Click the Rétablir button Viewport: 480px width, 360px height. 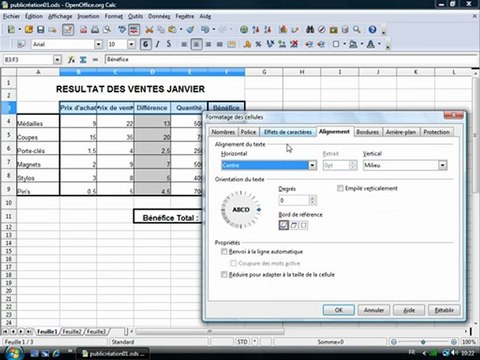pyautogui.click(x=444, y=310)
